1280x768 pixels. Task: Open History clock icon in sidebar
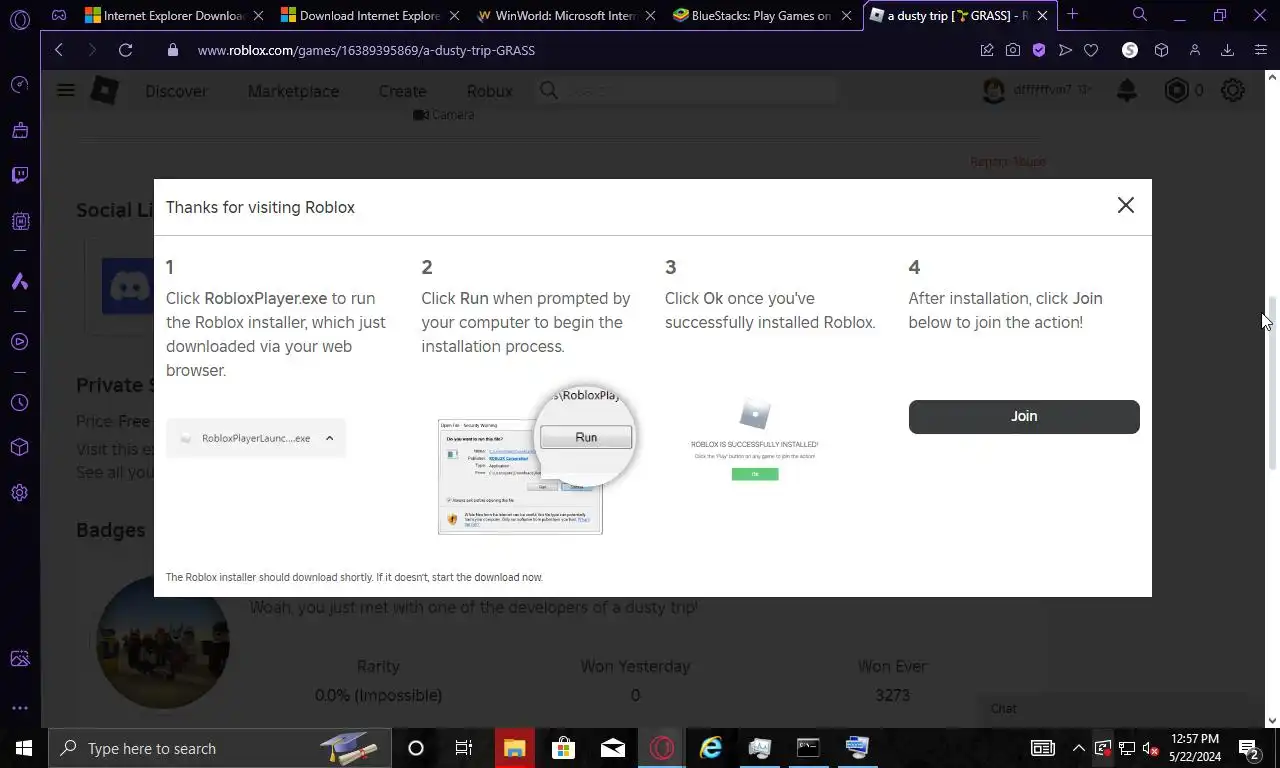pyautogui.click(x=19, y=403)
